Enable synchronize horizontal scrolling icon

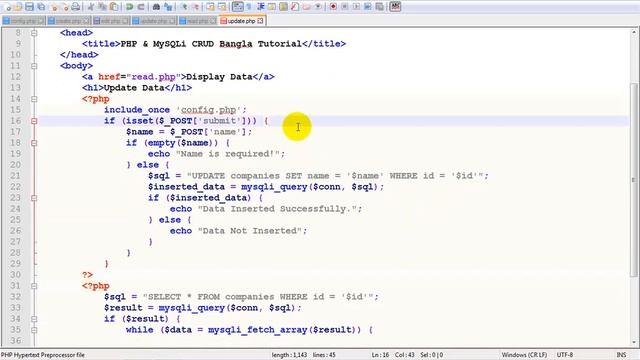pyautogui.click(x=222, y=7)
